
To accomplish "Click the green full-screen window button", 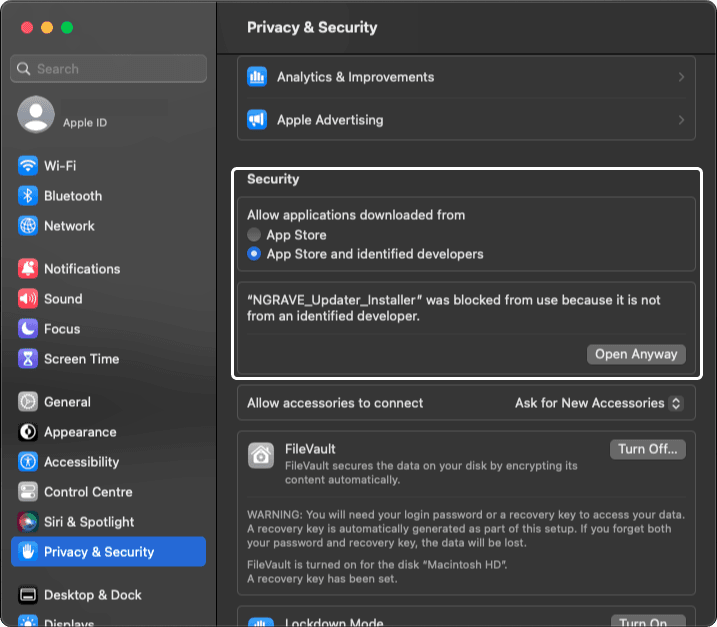I will 67,27.
